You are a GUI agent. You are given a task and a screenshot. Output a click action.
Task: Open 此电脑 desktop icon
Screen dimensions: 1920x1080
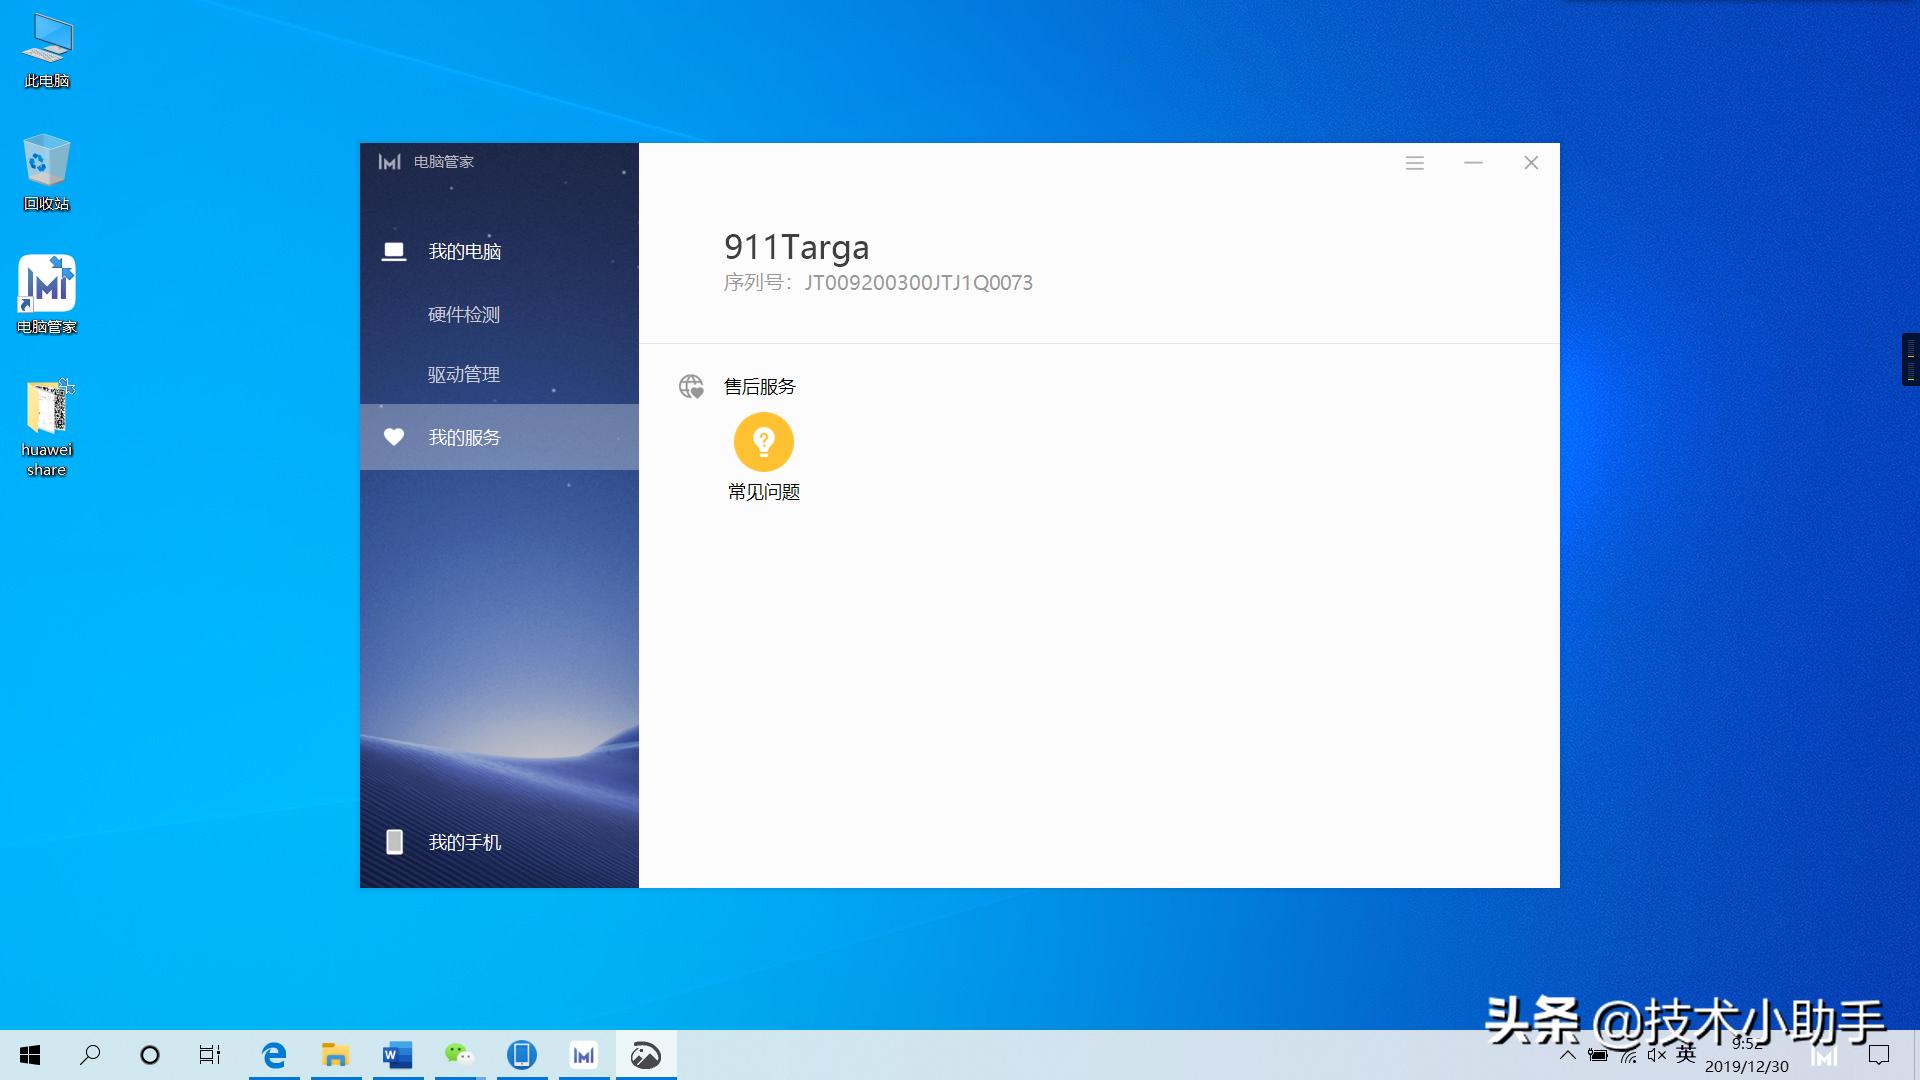point(47,40)
